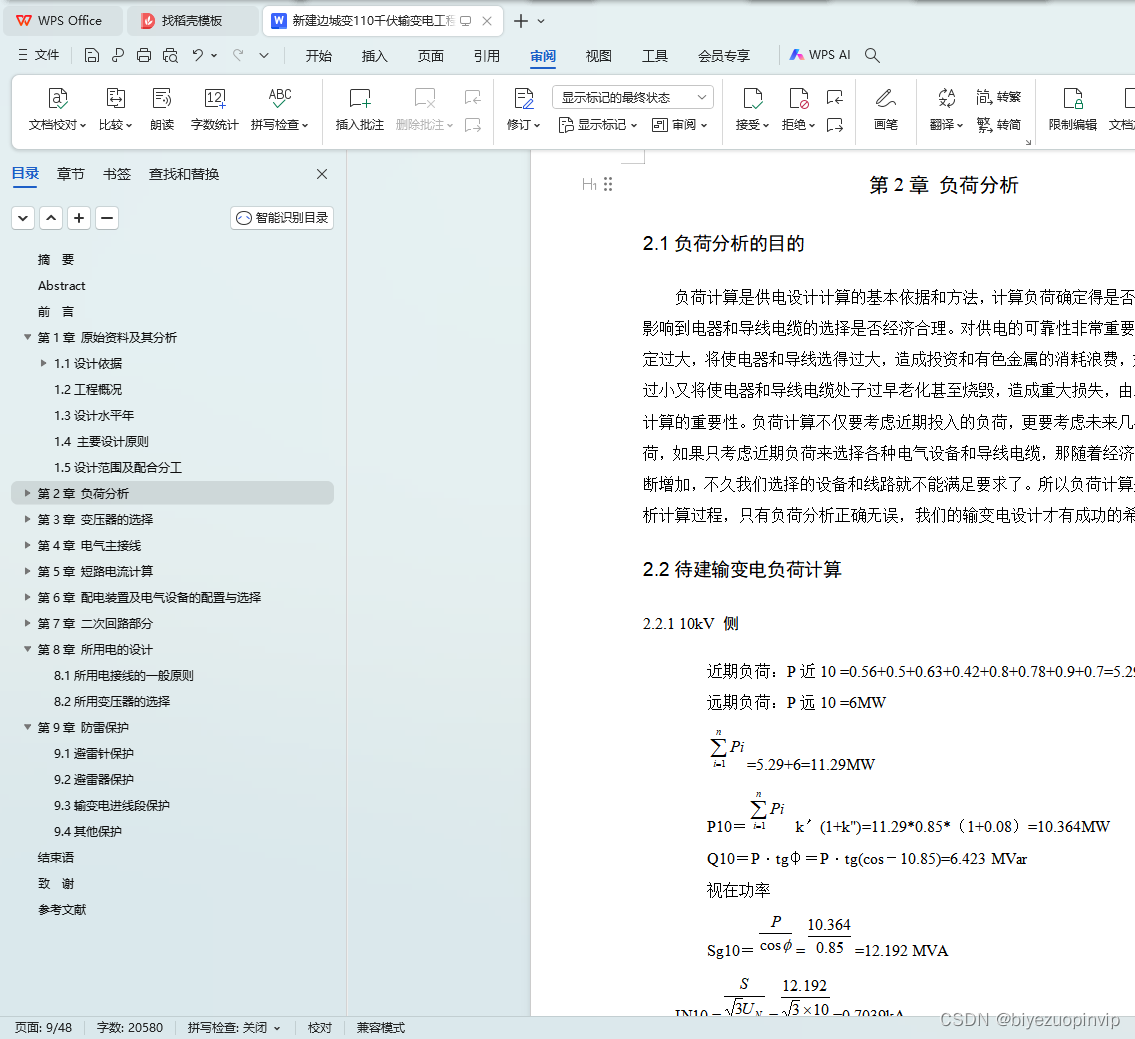Click the print preview icon
Screen dimensions: 1135x1039
[170, 55]
